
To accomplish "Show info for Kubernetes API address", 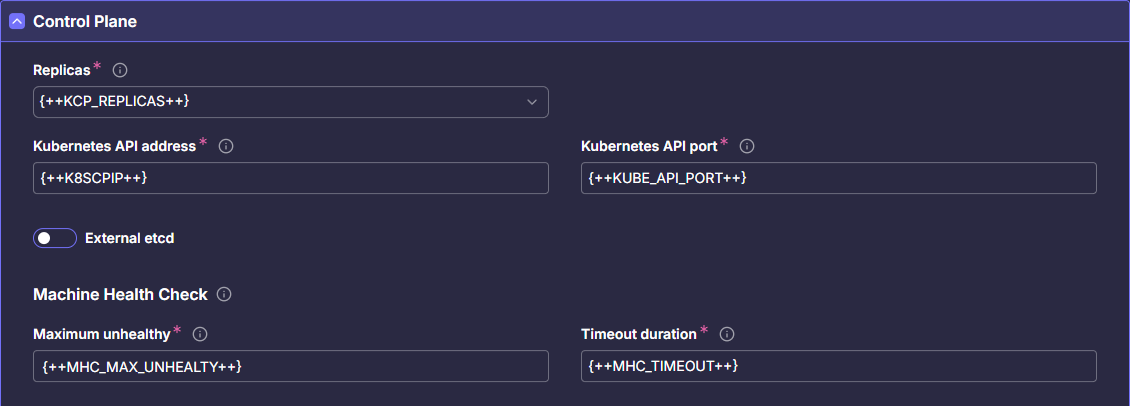I will pyautogui.click(x=226, y=146).
